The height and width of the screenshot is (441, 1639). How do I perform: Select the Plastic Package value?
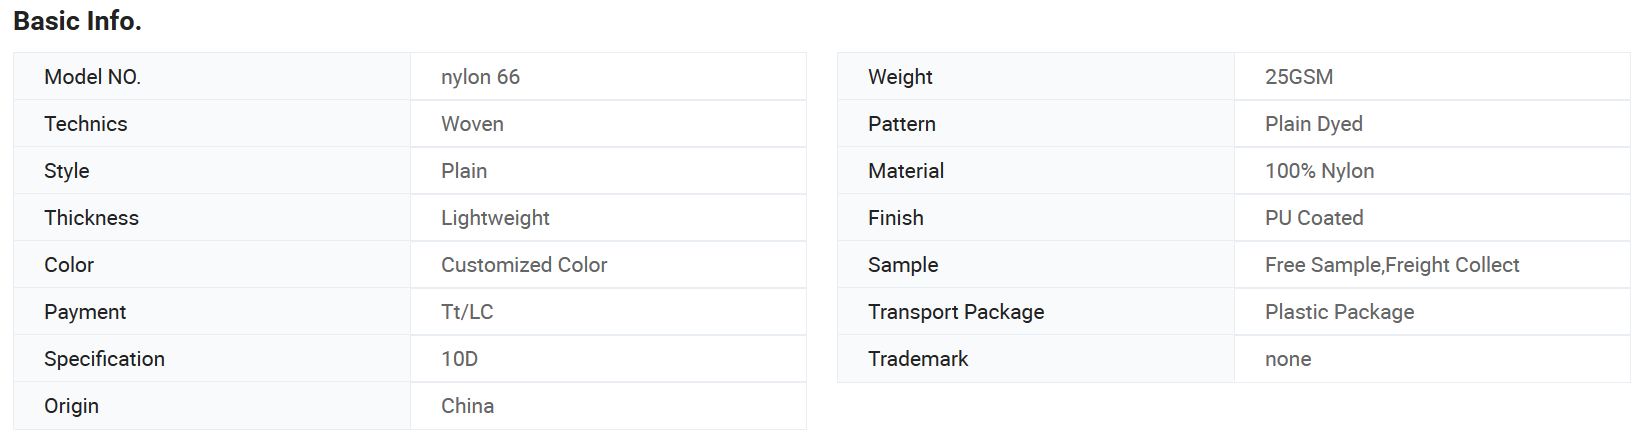(1339, 312)
